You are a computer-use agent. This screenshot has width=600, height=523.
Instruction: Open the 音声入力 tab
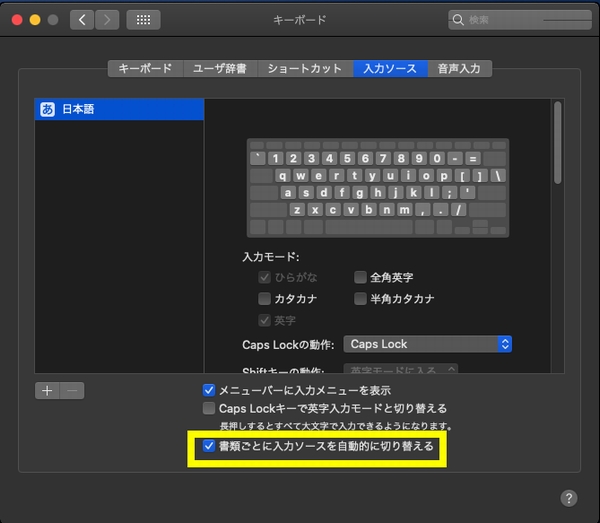pyautogui.click(x=459, y=68)
